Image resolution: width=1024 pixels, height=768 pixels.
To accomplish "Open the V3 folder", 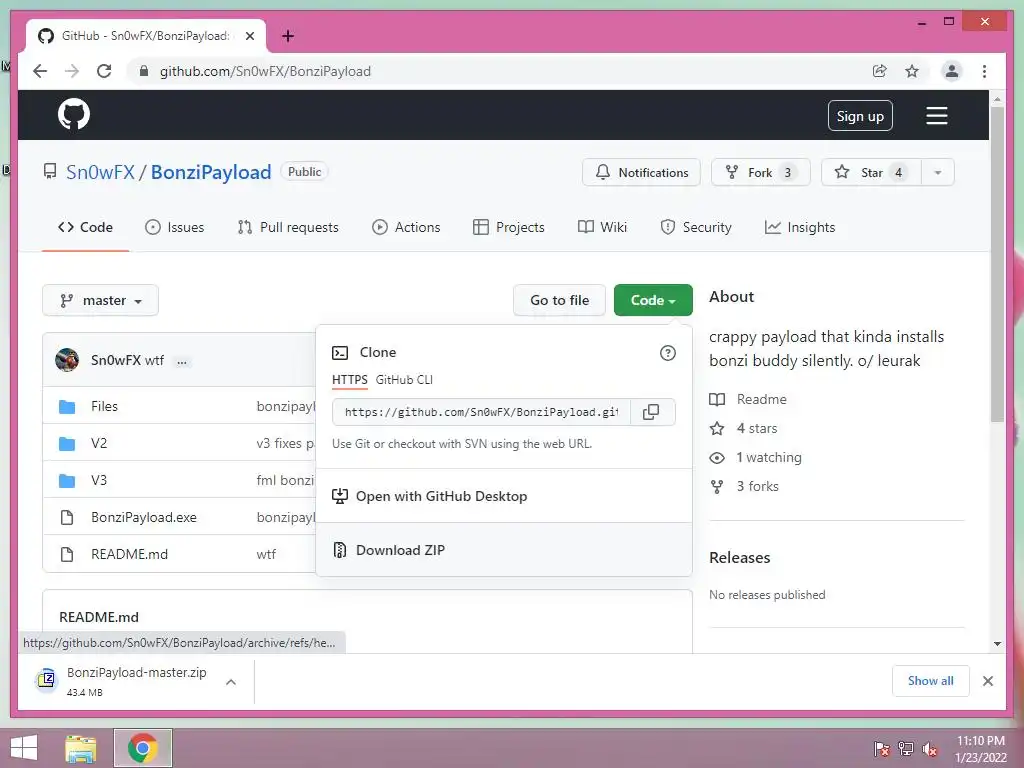I will coord(99,481).
